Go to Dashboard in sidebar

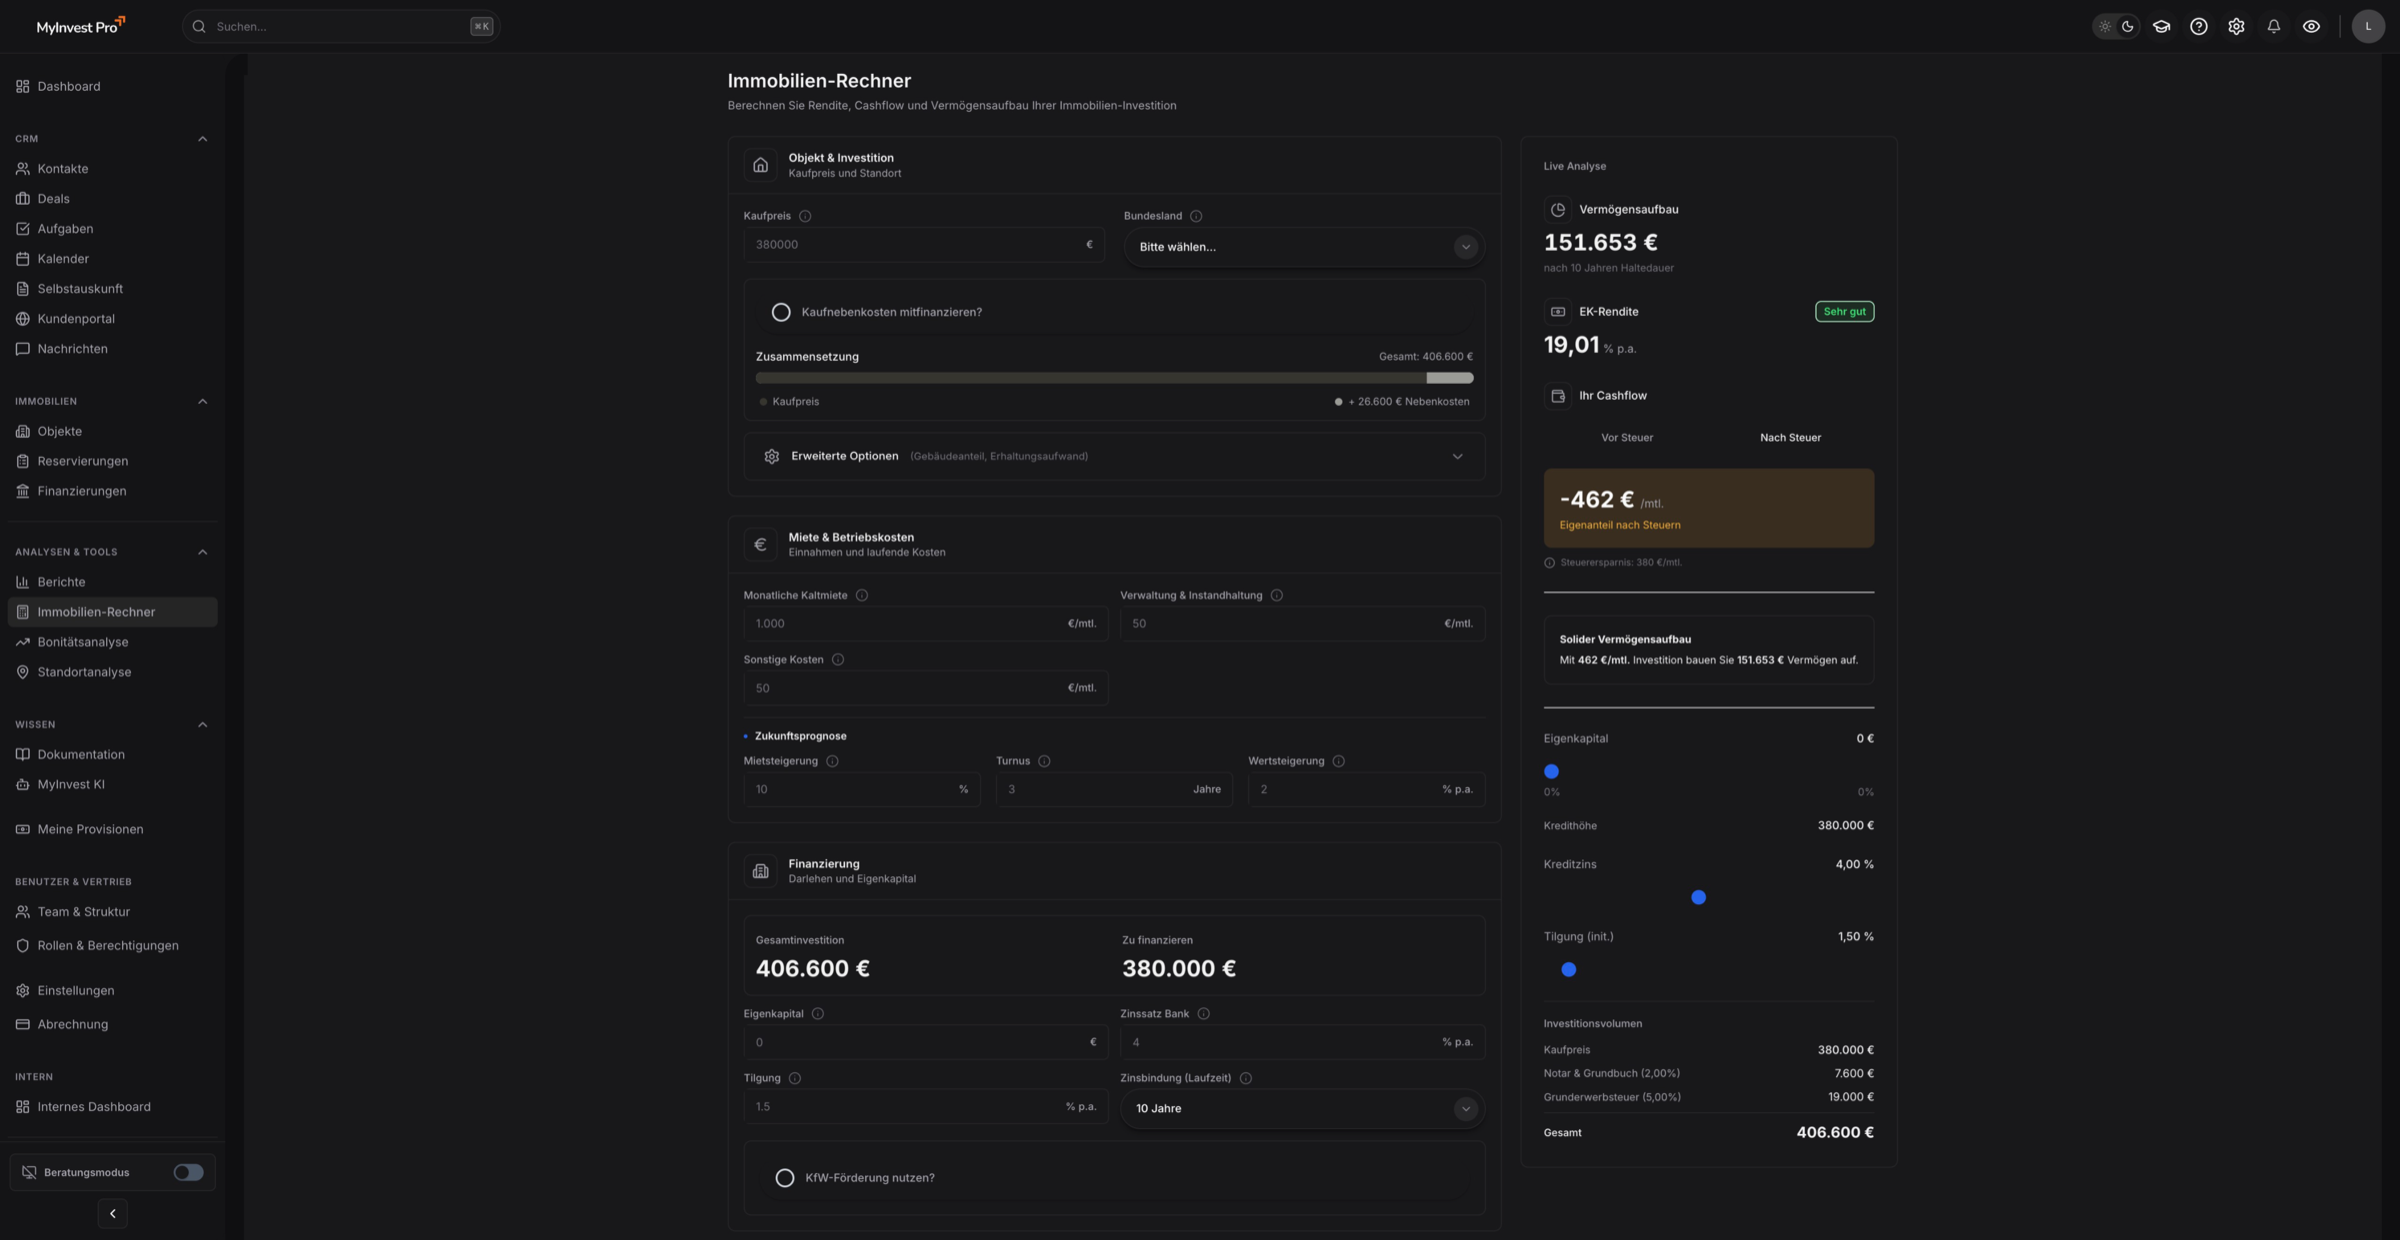click(x=68, y=86)
